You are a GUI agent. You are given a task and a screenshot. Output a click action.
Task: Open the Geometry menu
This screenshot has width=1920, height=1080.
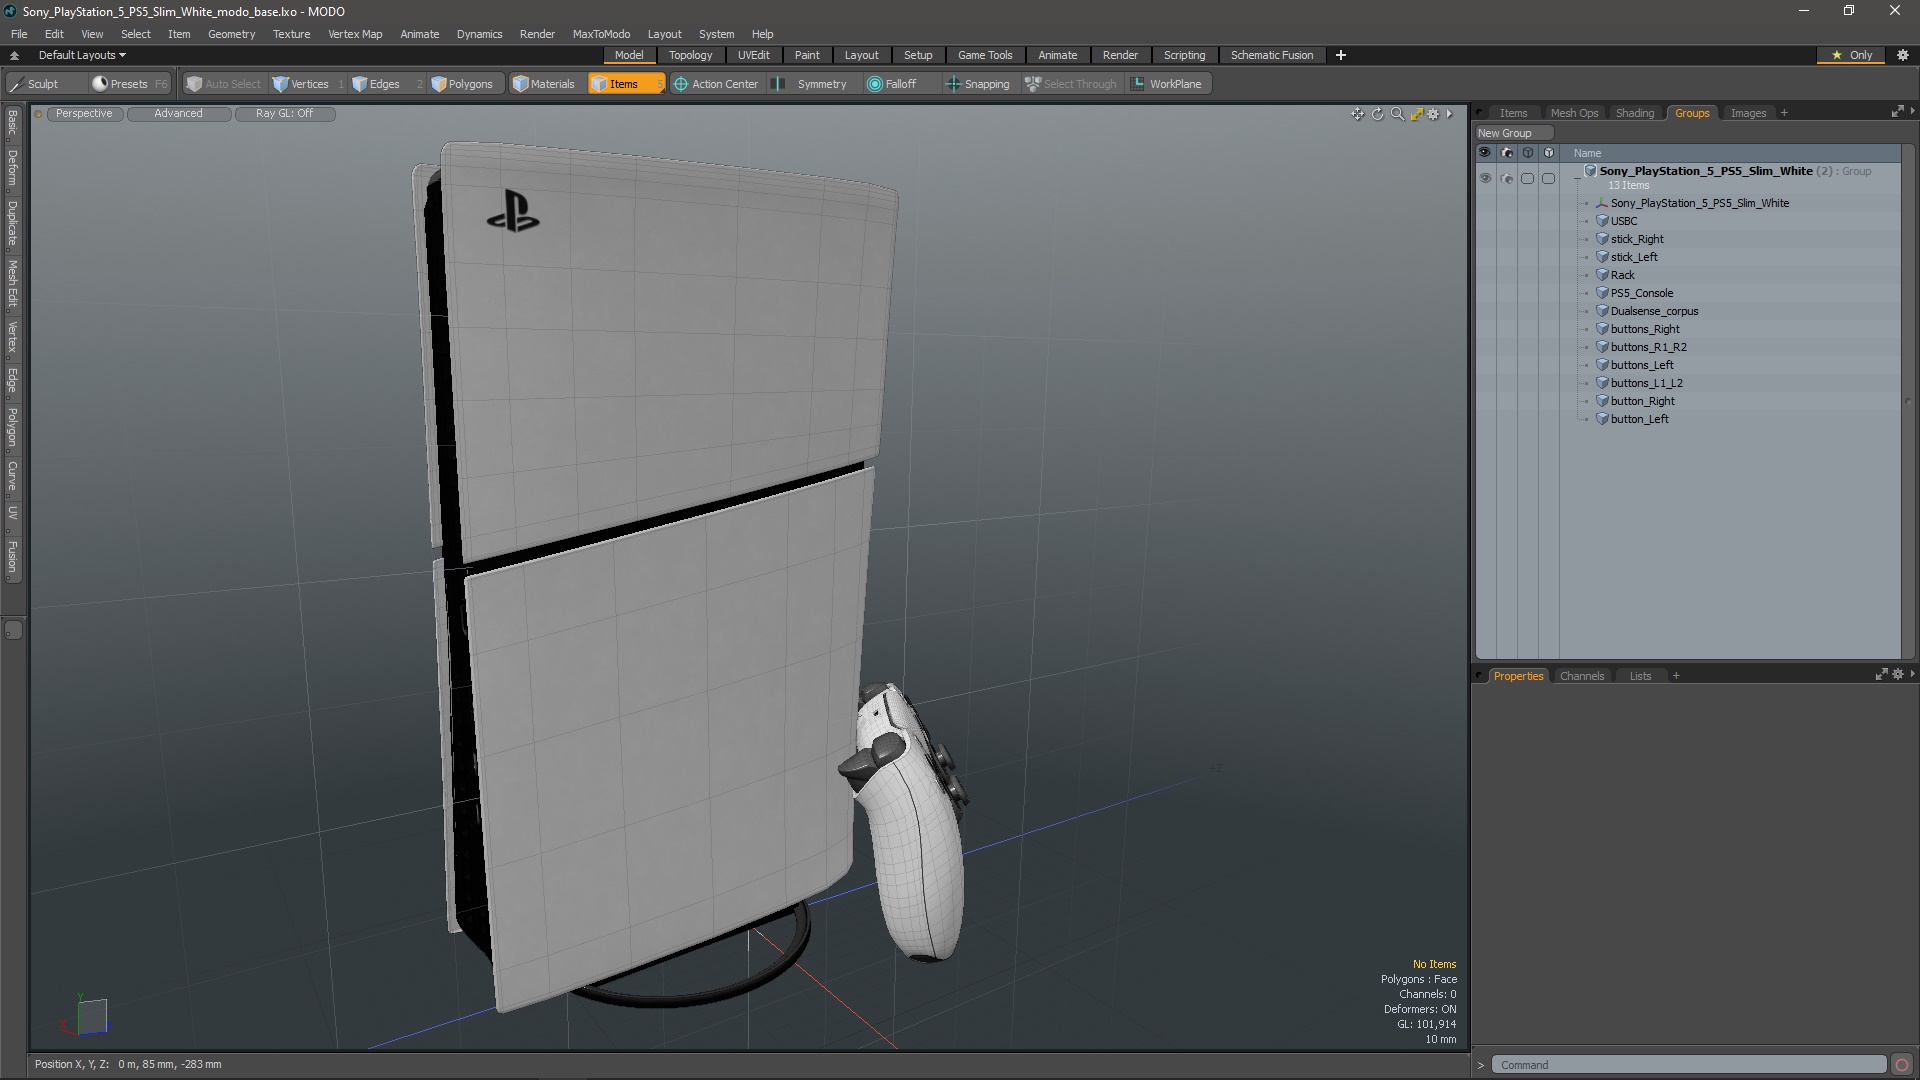(231, 34)
